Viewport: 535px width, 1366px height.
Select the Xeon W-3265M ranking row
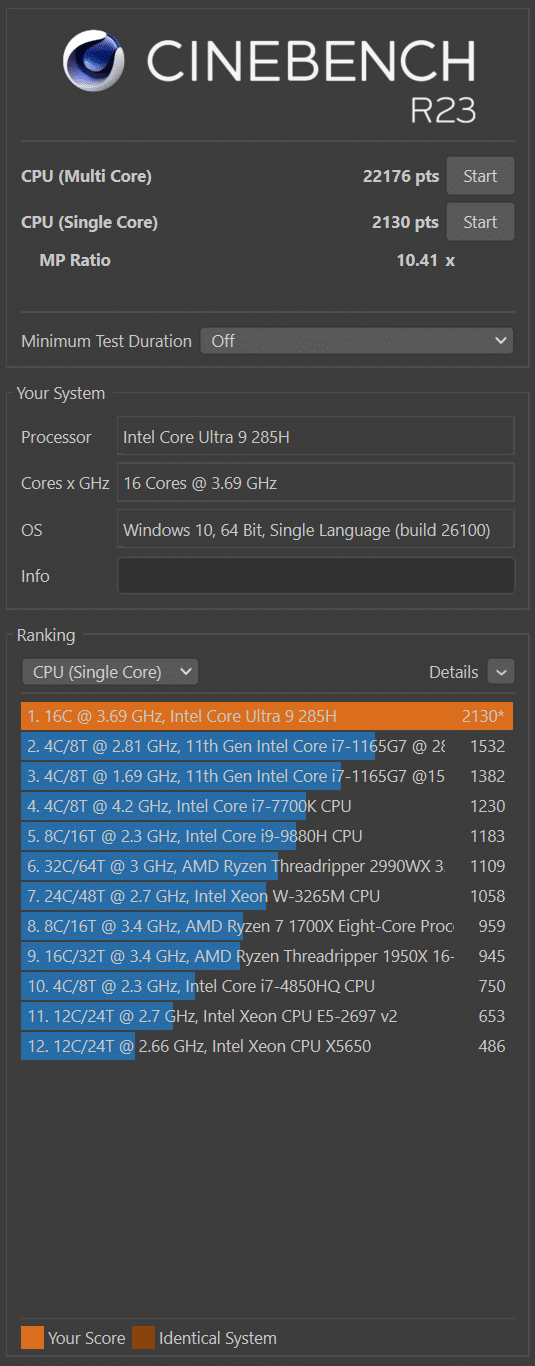[267, 896]
